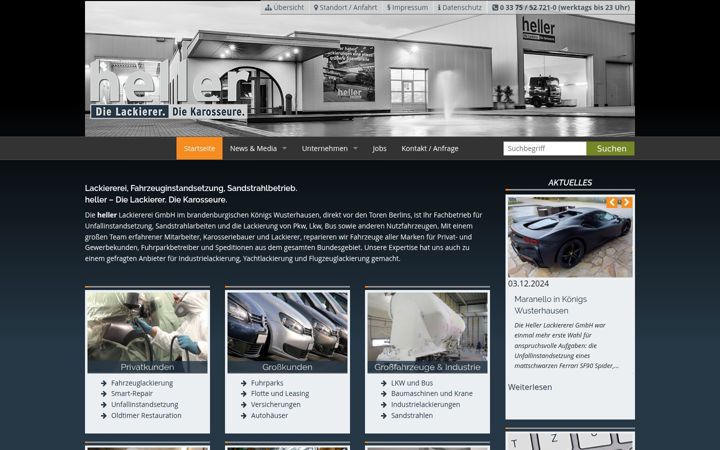Click the heller Die Lackierer logo
Image resolution: width=720 pixels, height=450 pixels.
[169, 90]
